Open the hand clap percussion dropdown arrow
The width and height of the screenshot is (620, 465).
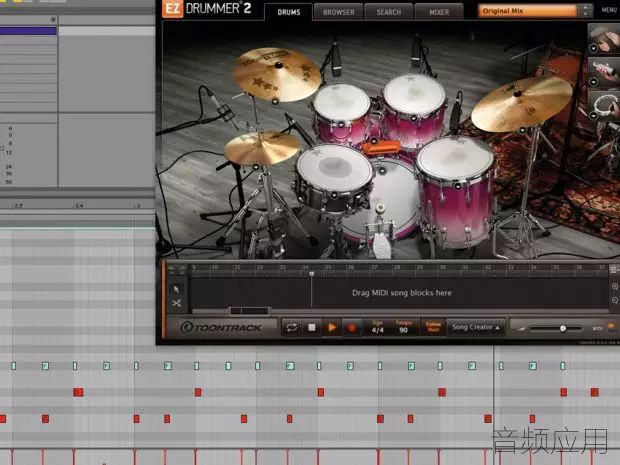pyautogui.click(x=593, y=48)
